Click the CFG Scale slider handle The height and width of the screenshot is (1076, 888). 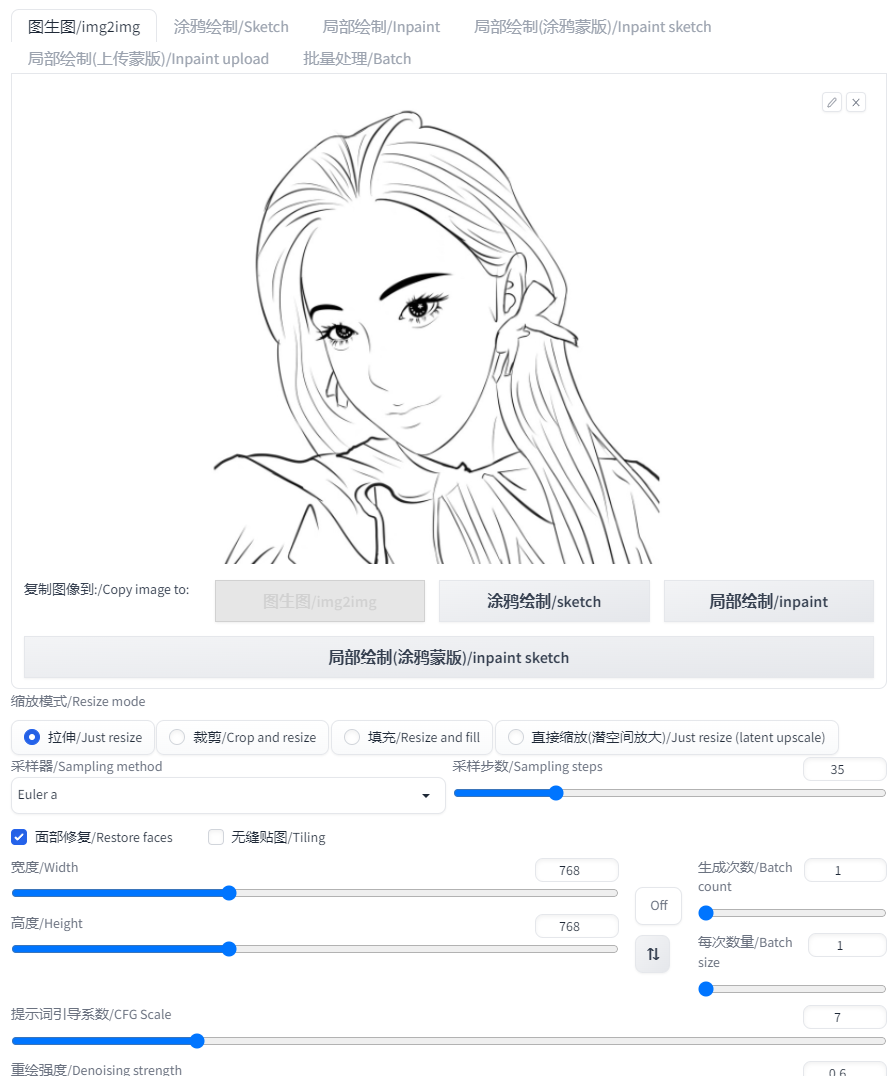point(197,1041)
